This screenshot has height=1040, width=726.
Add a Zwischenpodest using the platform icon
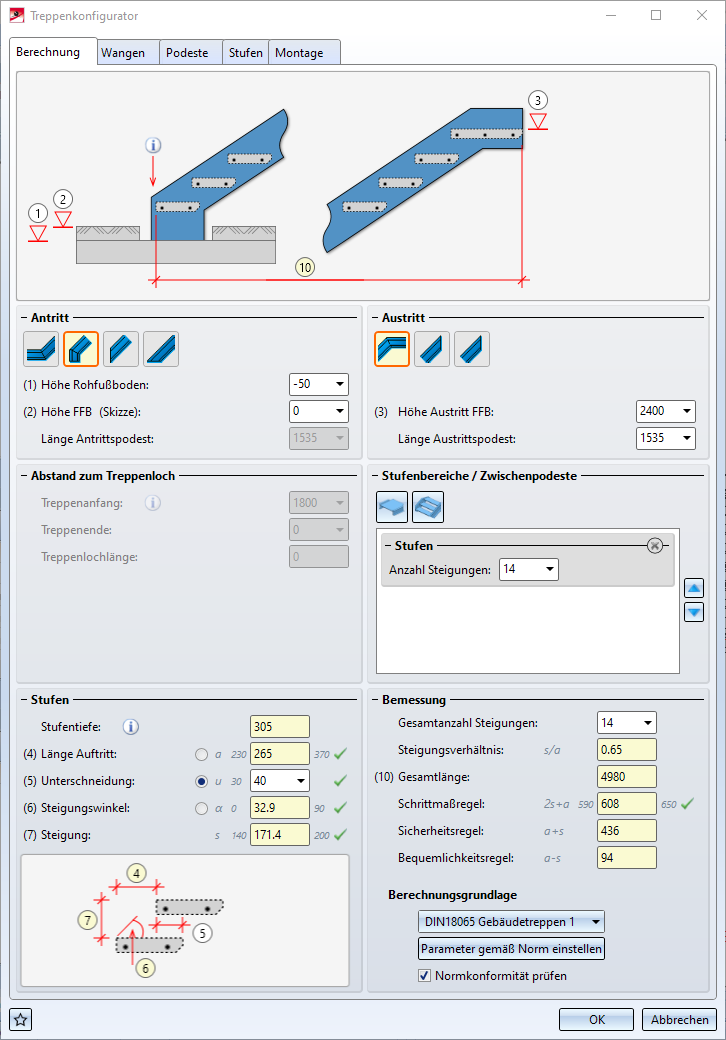(x=428, y=507)
